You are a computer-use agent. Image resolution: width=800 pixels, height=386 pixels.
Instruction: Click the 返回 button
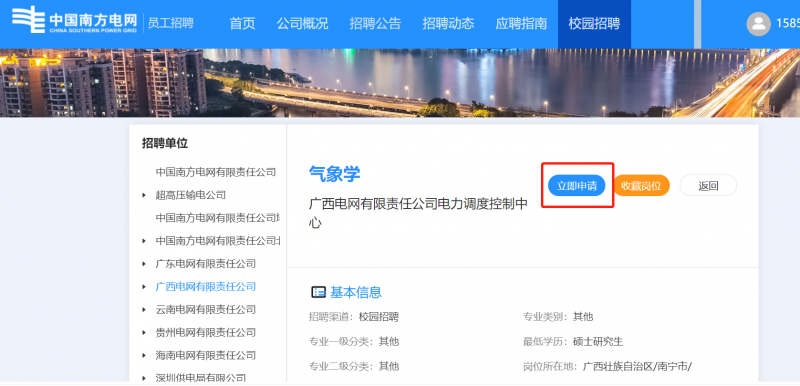click(x=708, y=186)
